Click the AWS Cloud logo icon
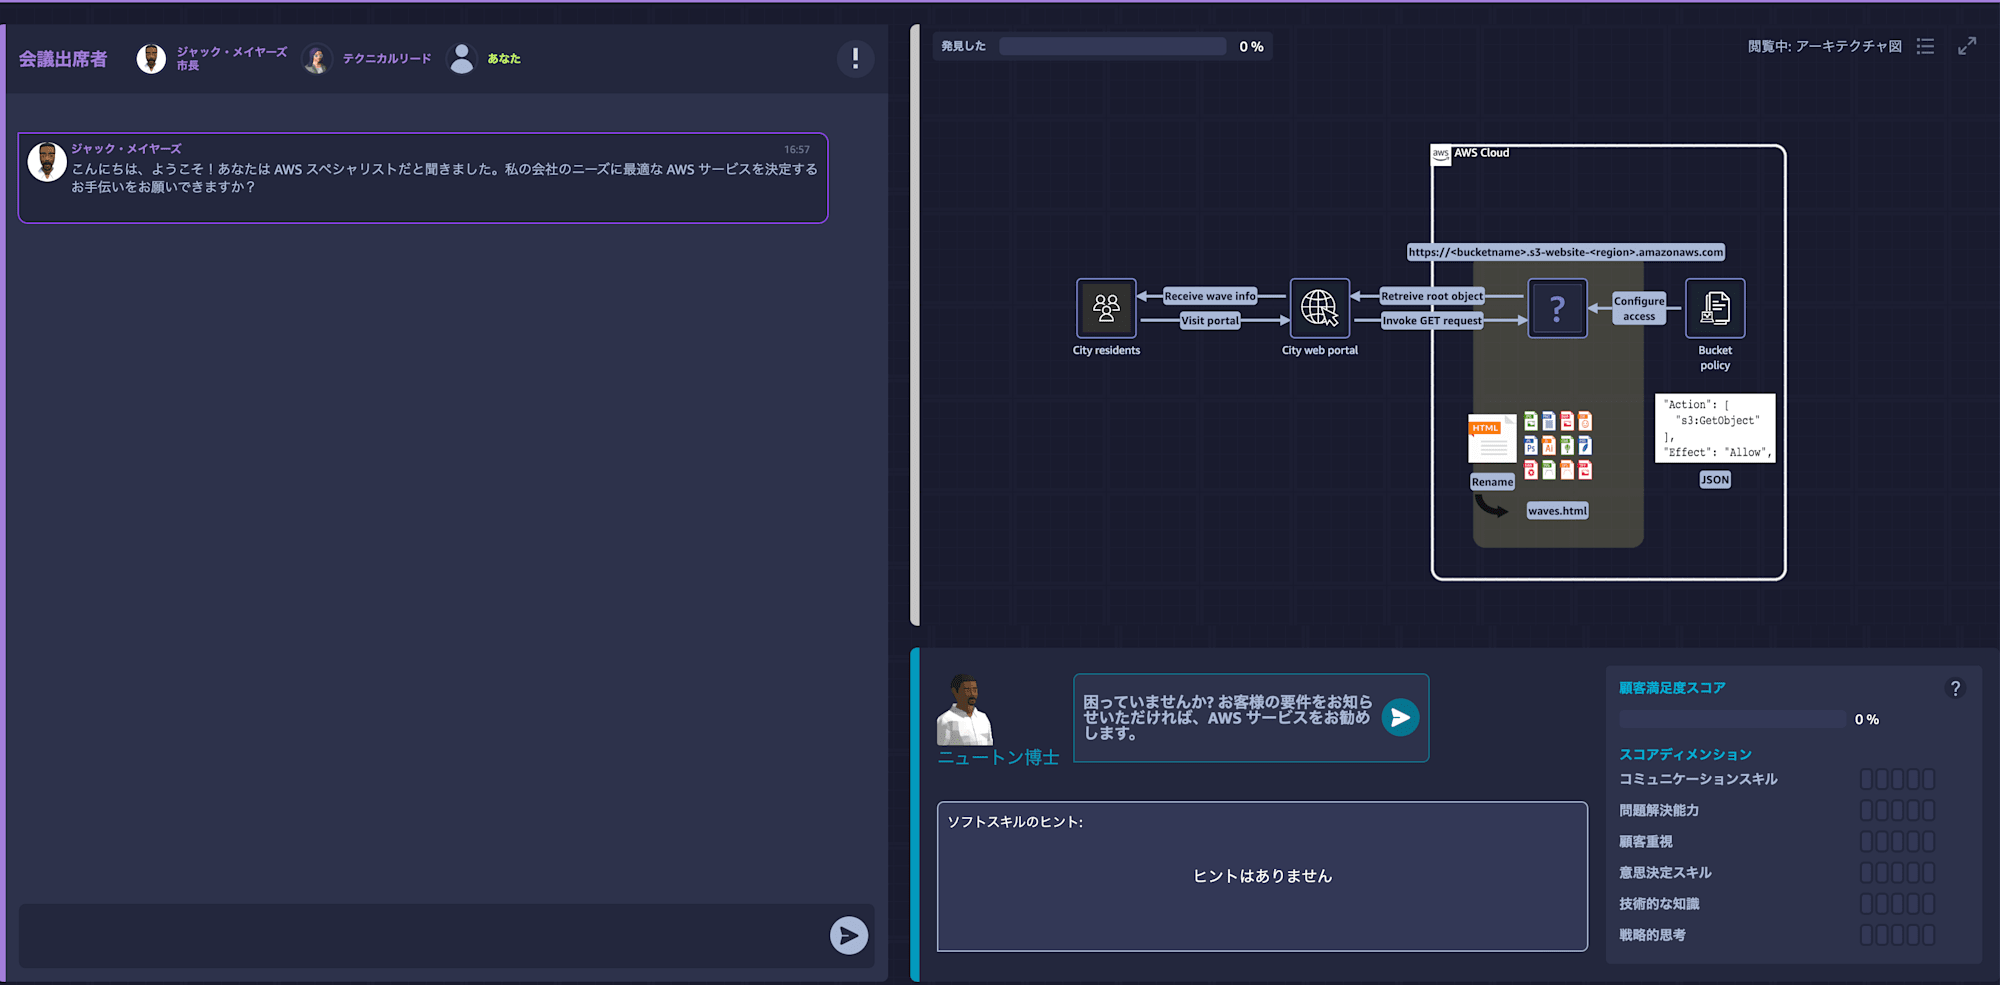The image size is (2000, 985). tap(1441, 154)
